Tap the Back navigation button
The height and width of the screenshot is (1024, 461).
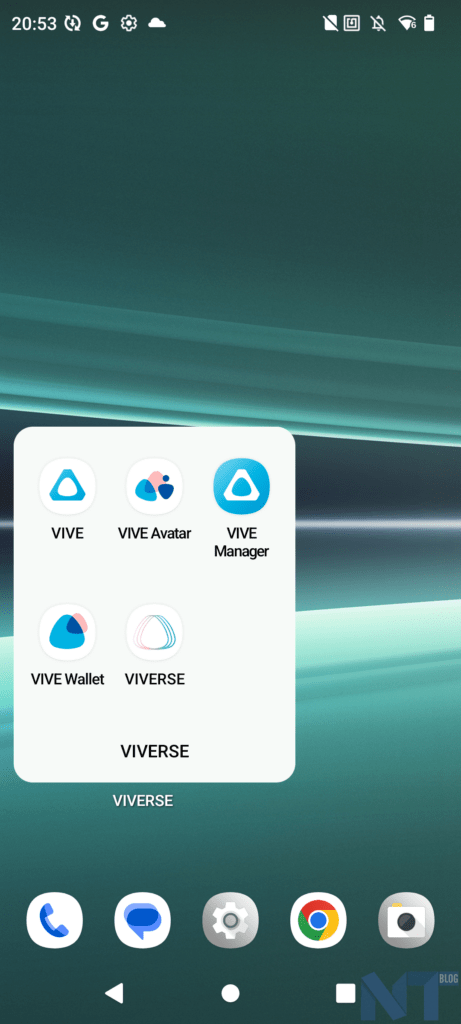click(x=114, y=993)
